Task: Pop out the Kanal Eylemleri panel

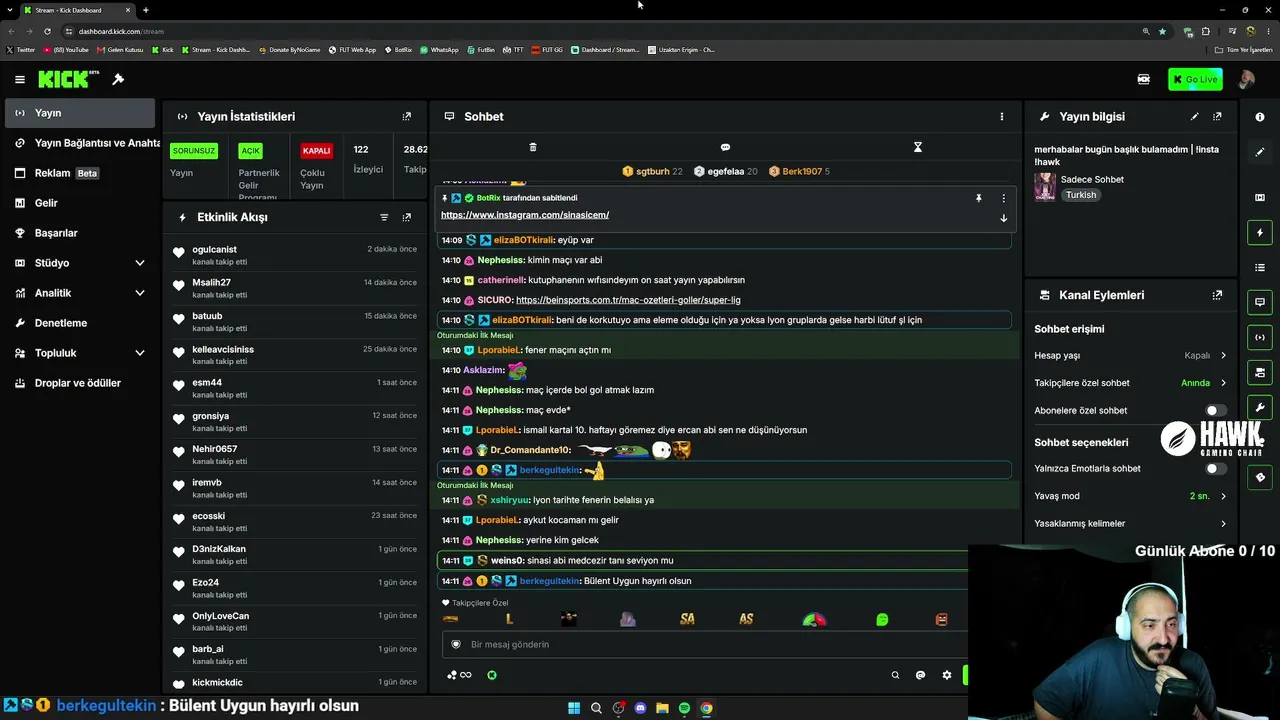Action: [1217, 295]
